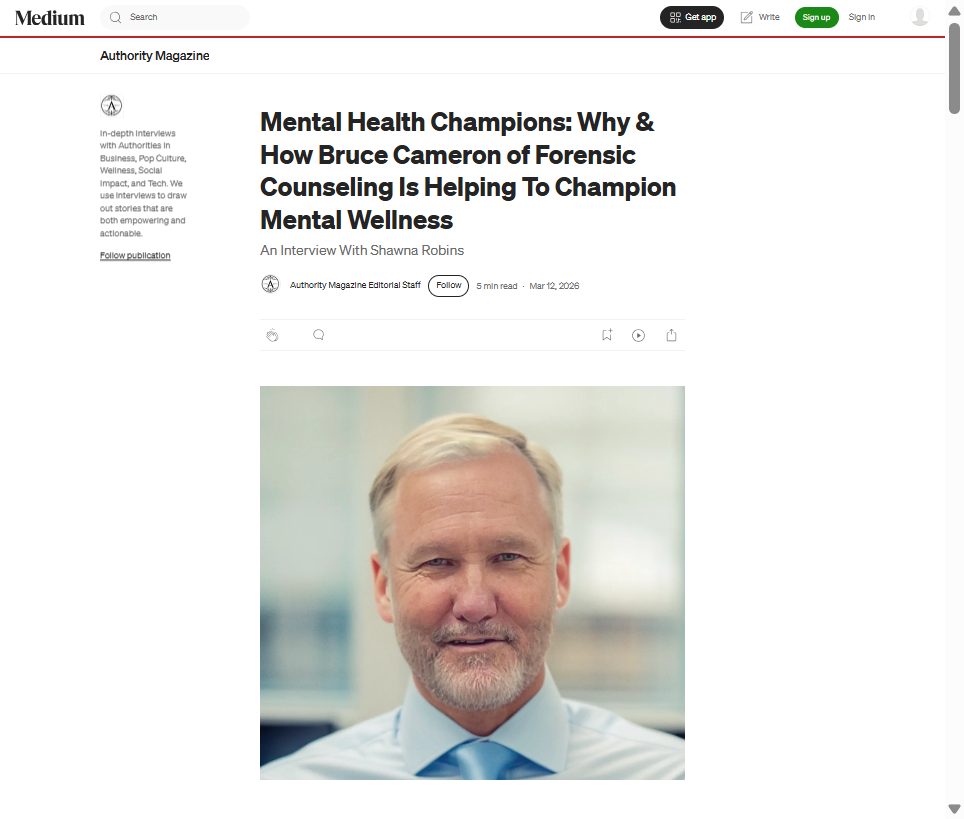964x819 pixels.
Task: Click the Authority Magazine sidebar logo
Action: [x=111, y=105]
